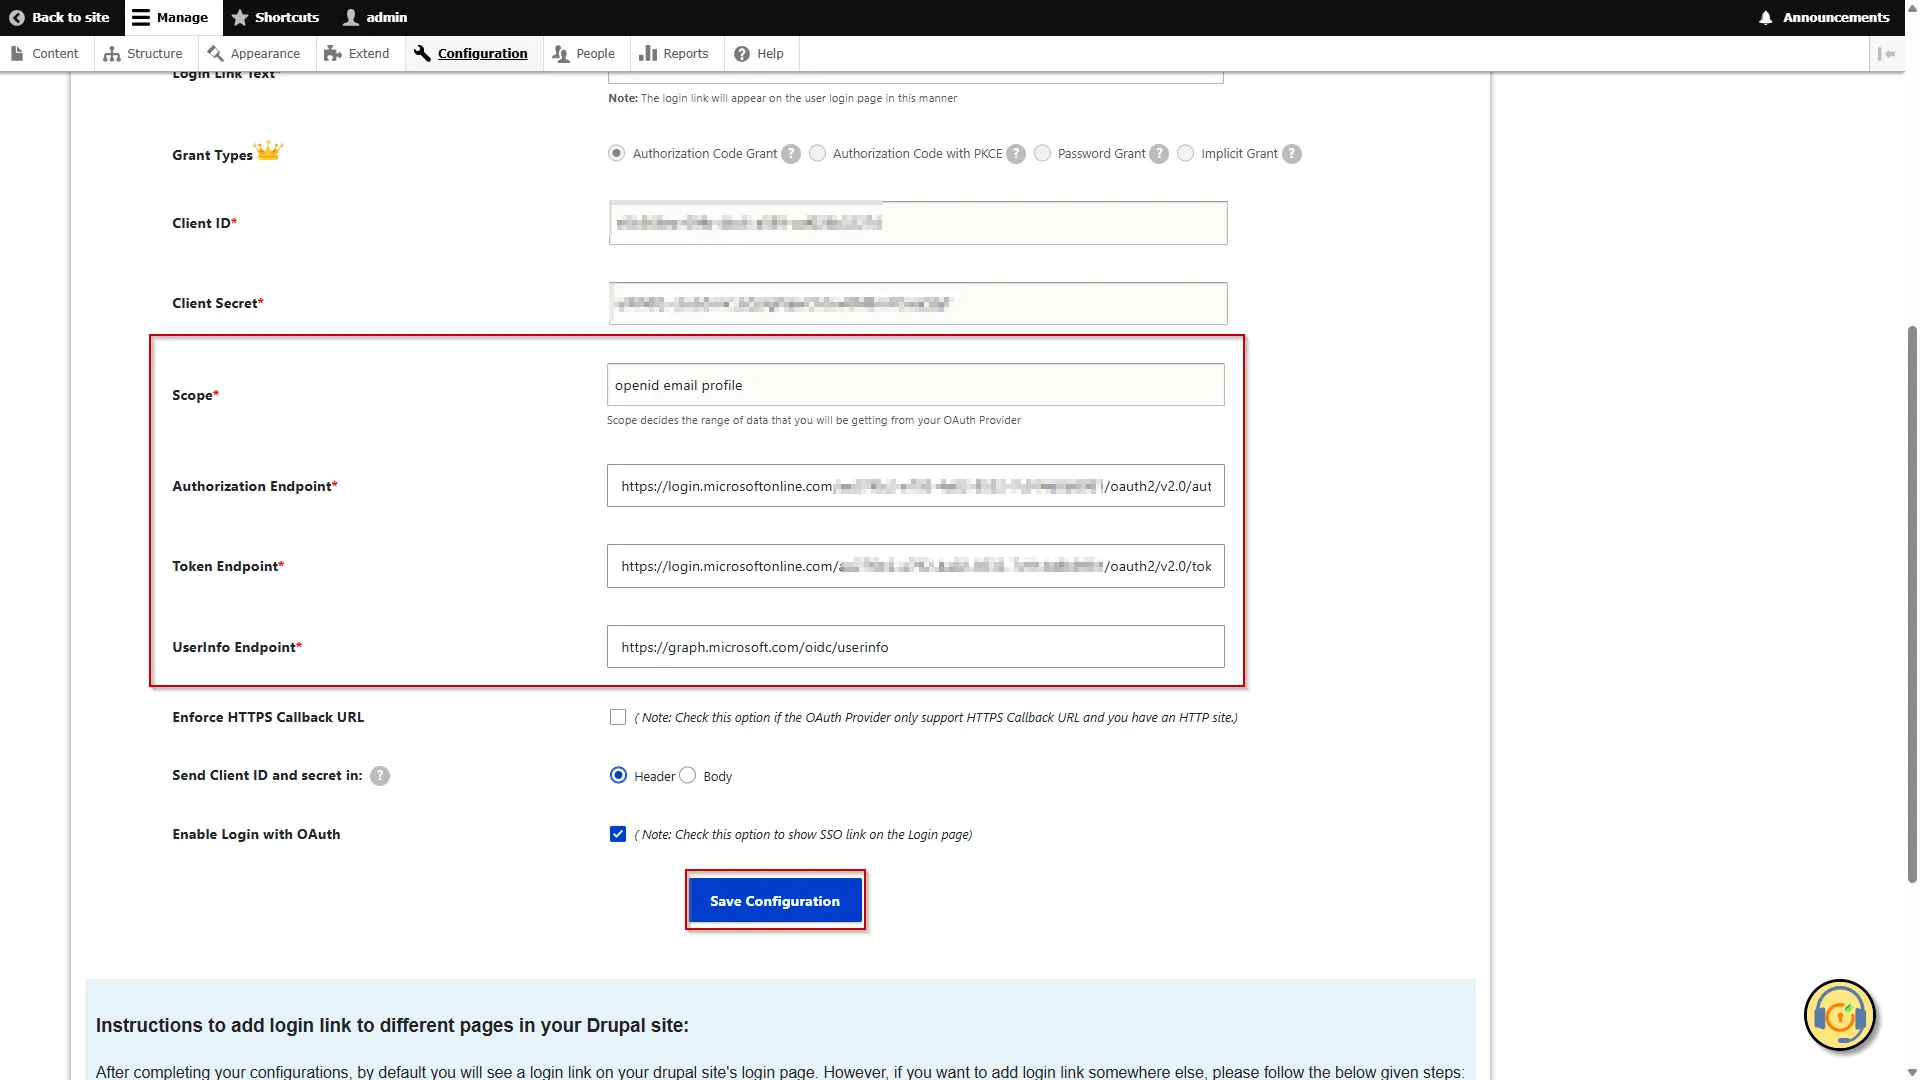The image size is (1920, 1080).
Task: Open the Content menu
Action: (45, 54)
